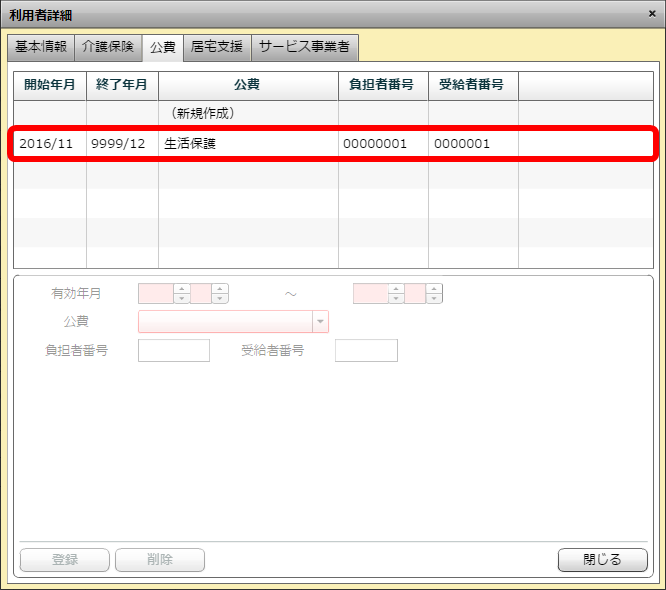
Task: Click the 負担者番号 column header
Action: click(x=383, y=85)
